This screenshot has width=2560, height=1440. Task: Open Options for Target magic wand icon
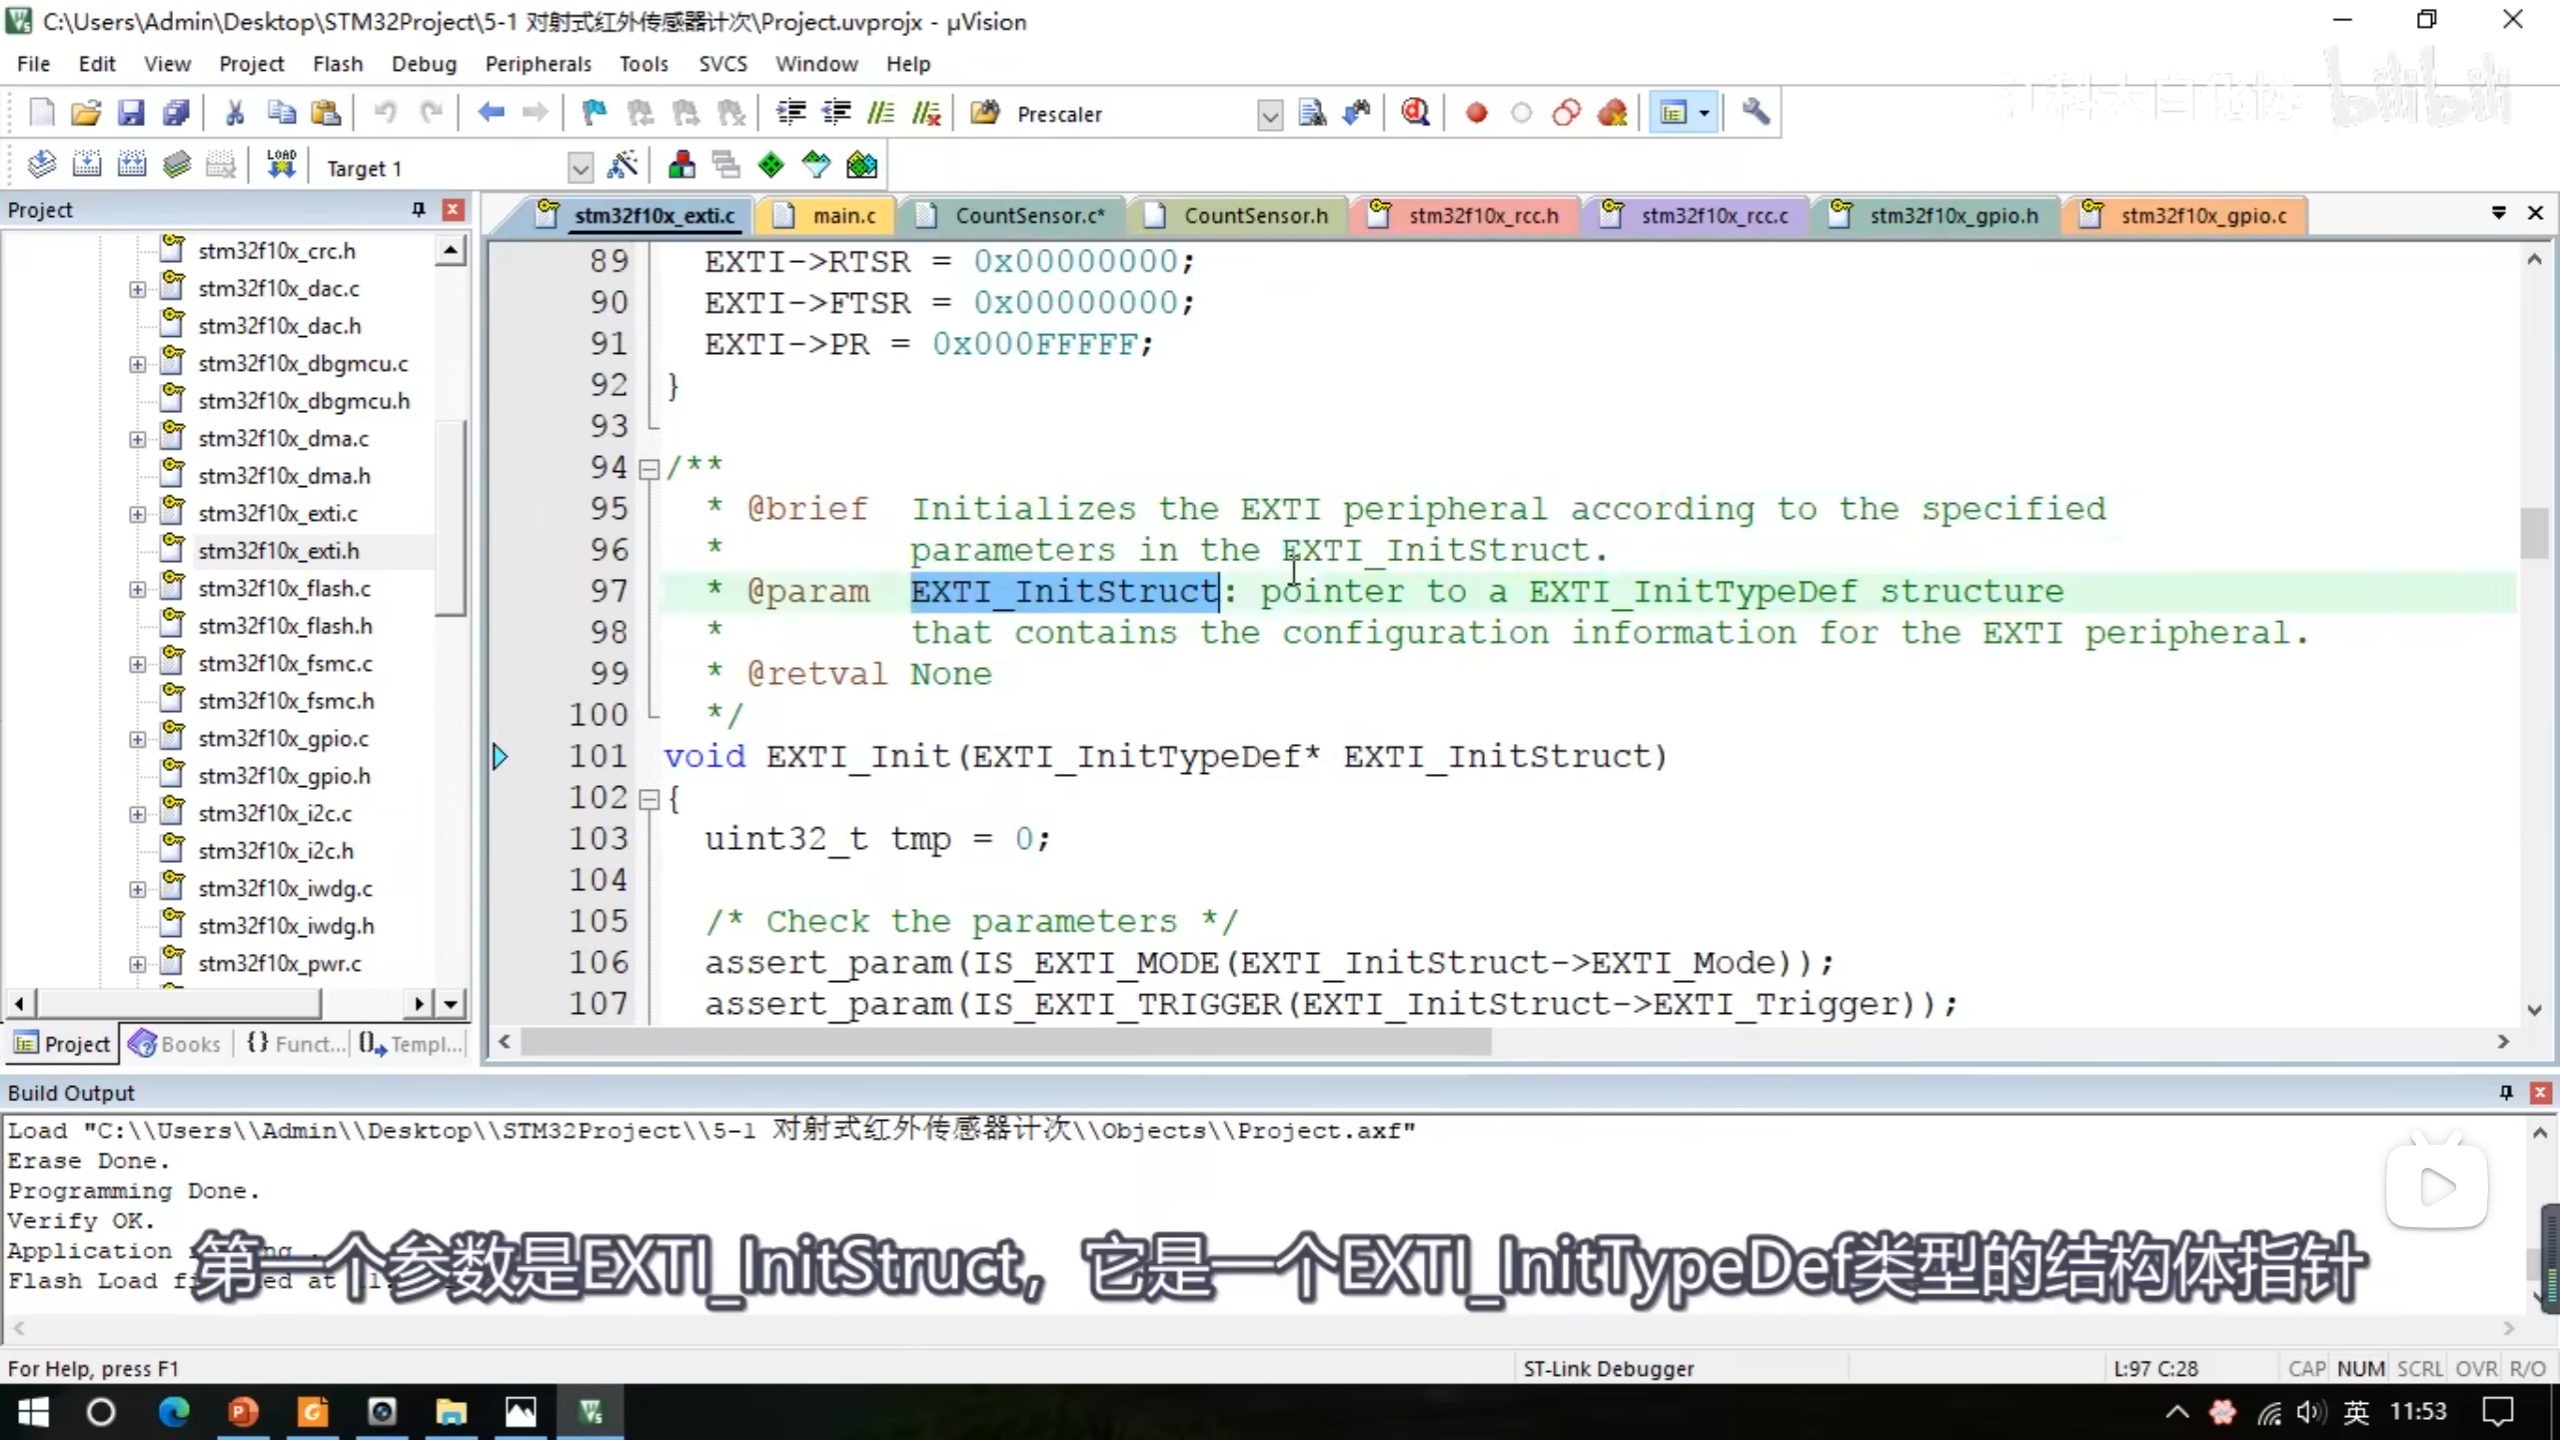pos(622,165)
